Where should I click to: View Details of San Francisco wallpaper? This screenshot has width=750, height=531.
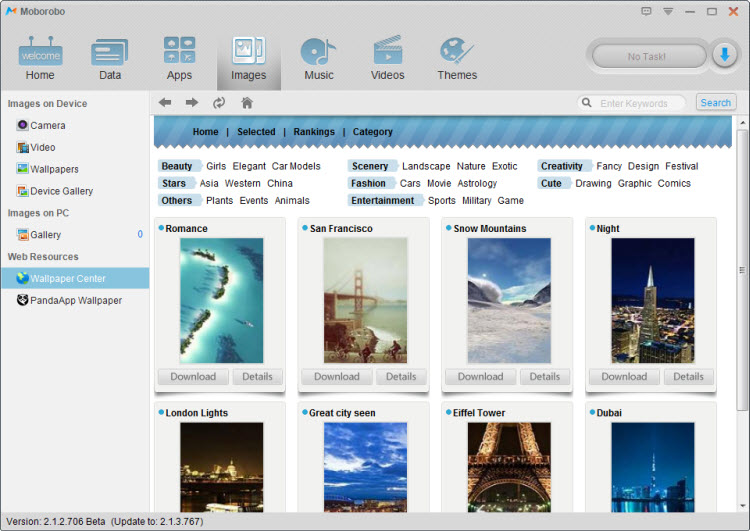pyautogui.click(x=401, y=376)
